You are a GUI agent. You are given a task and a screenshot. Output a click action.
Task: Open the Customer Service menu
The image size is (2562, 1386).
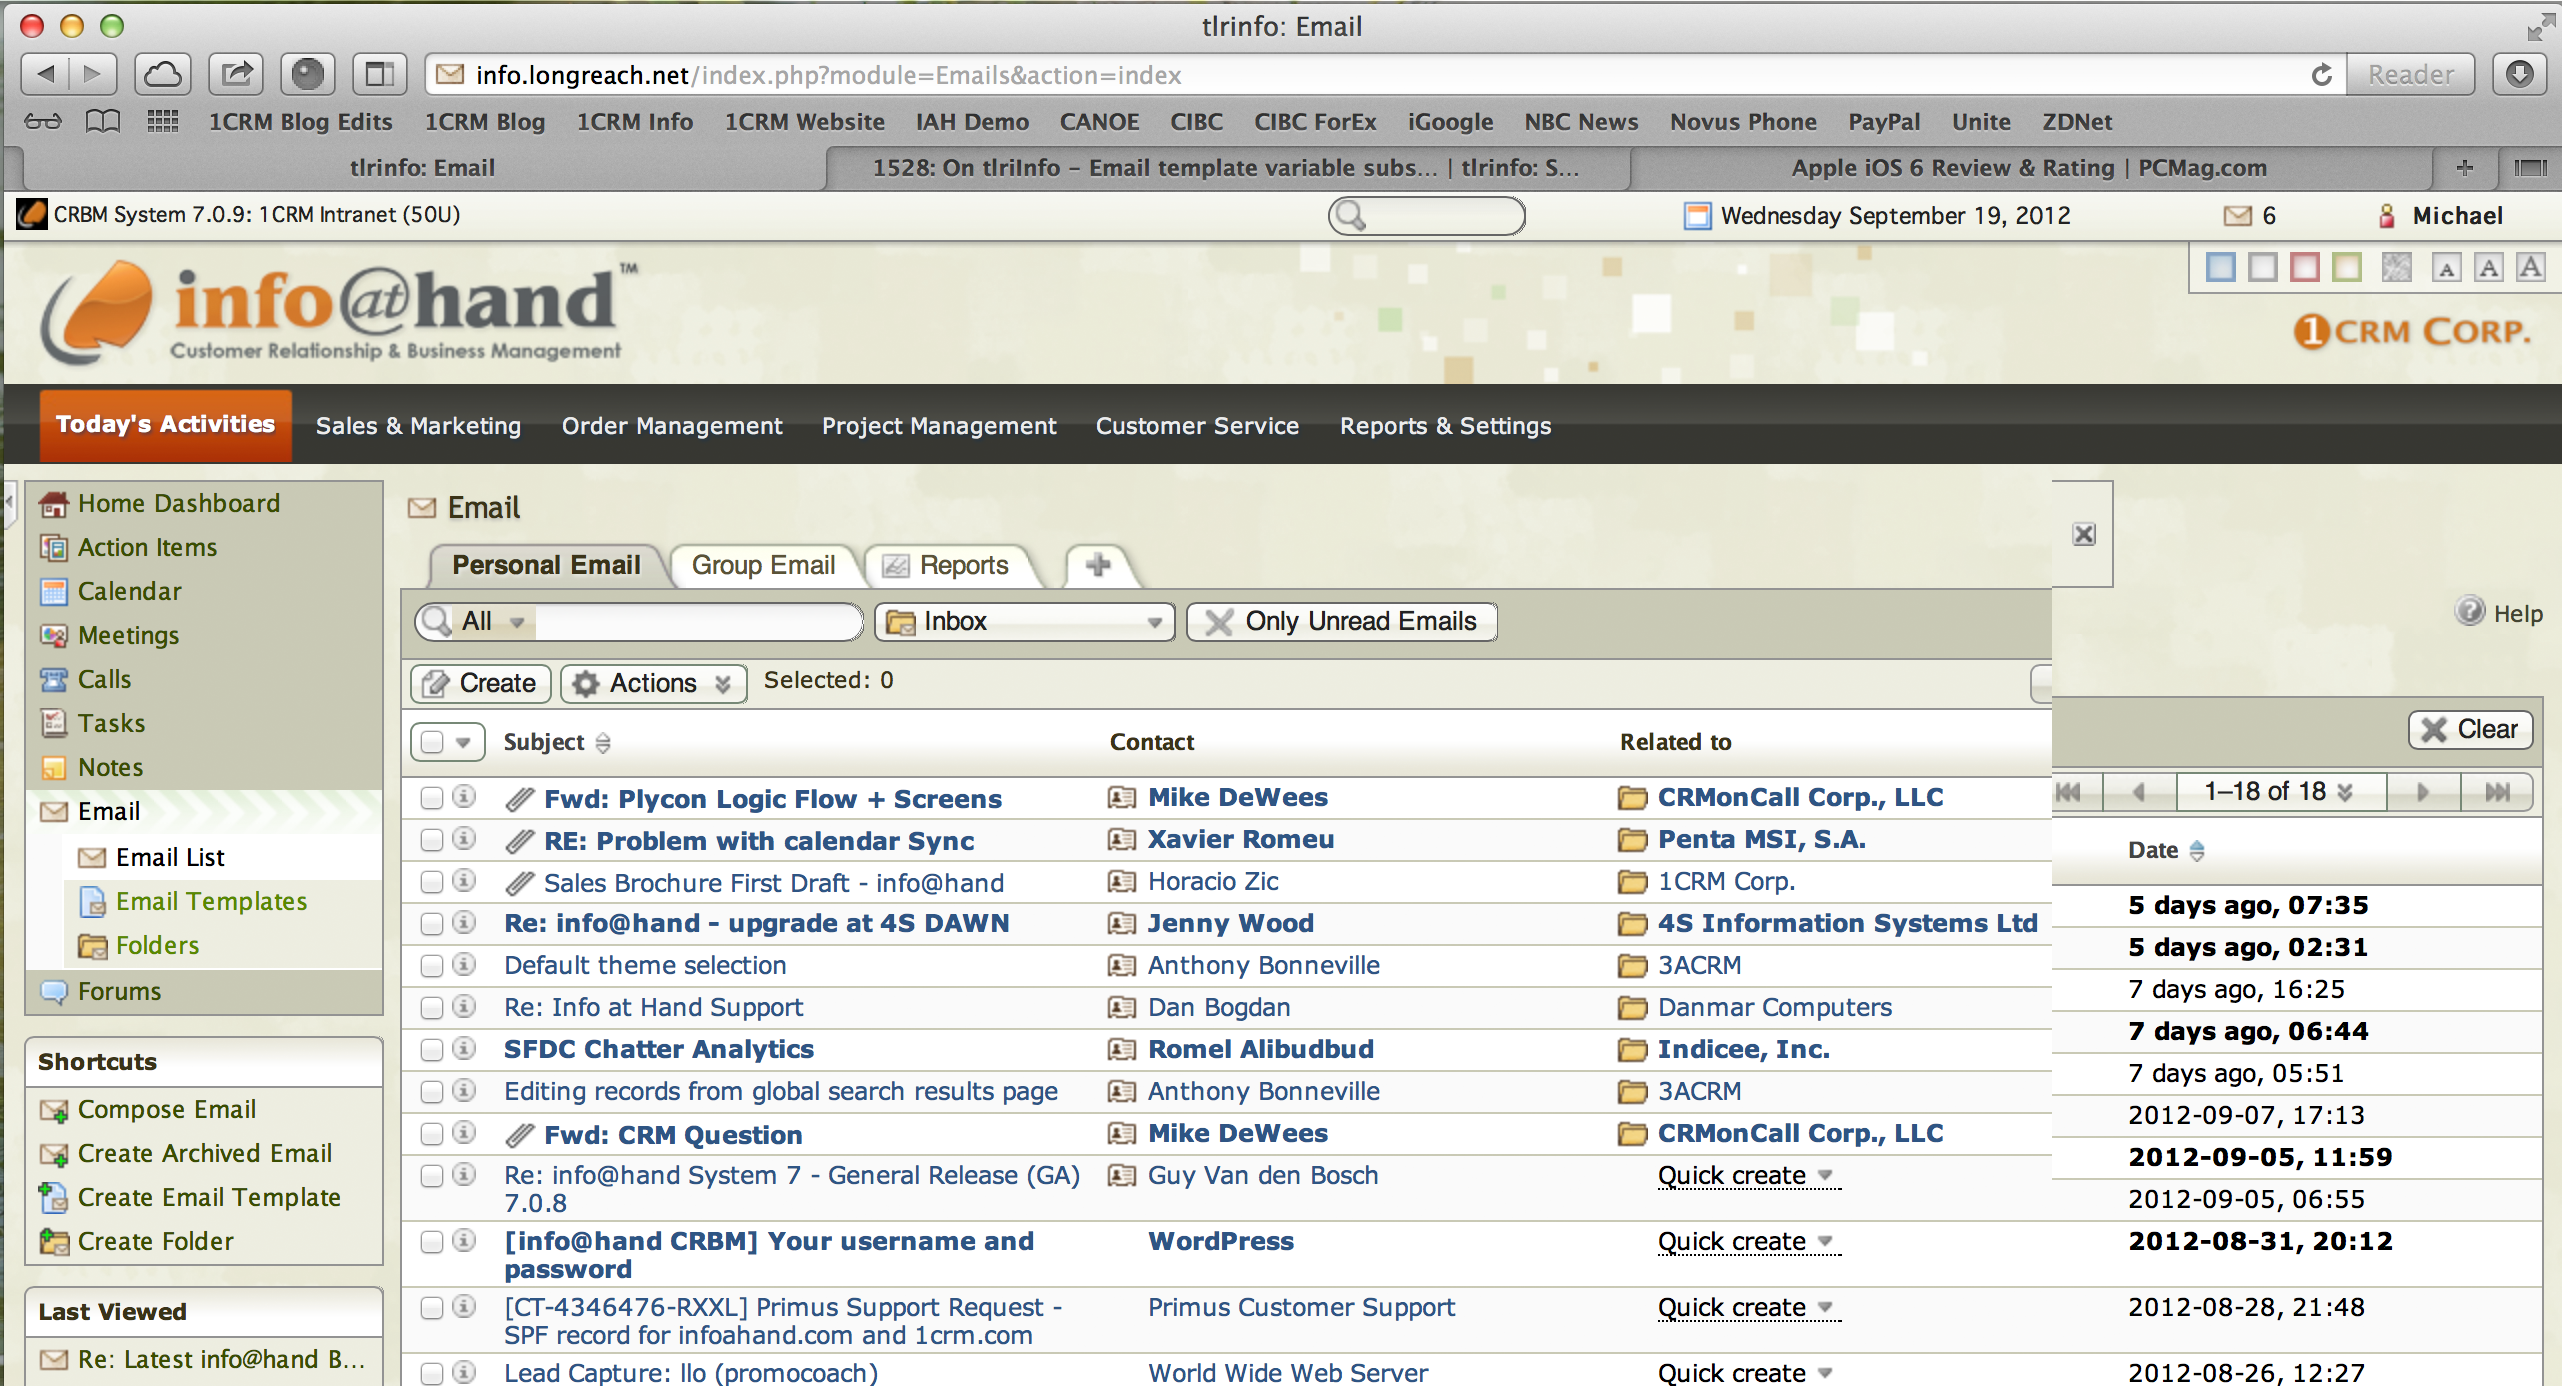tap(1197, 426)
